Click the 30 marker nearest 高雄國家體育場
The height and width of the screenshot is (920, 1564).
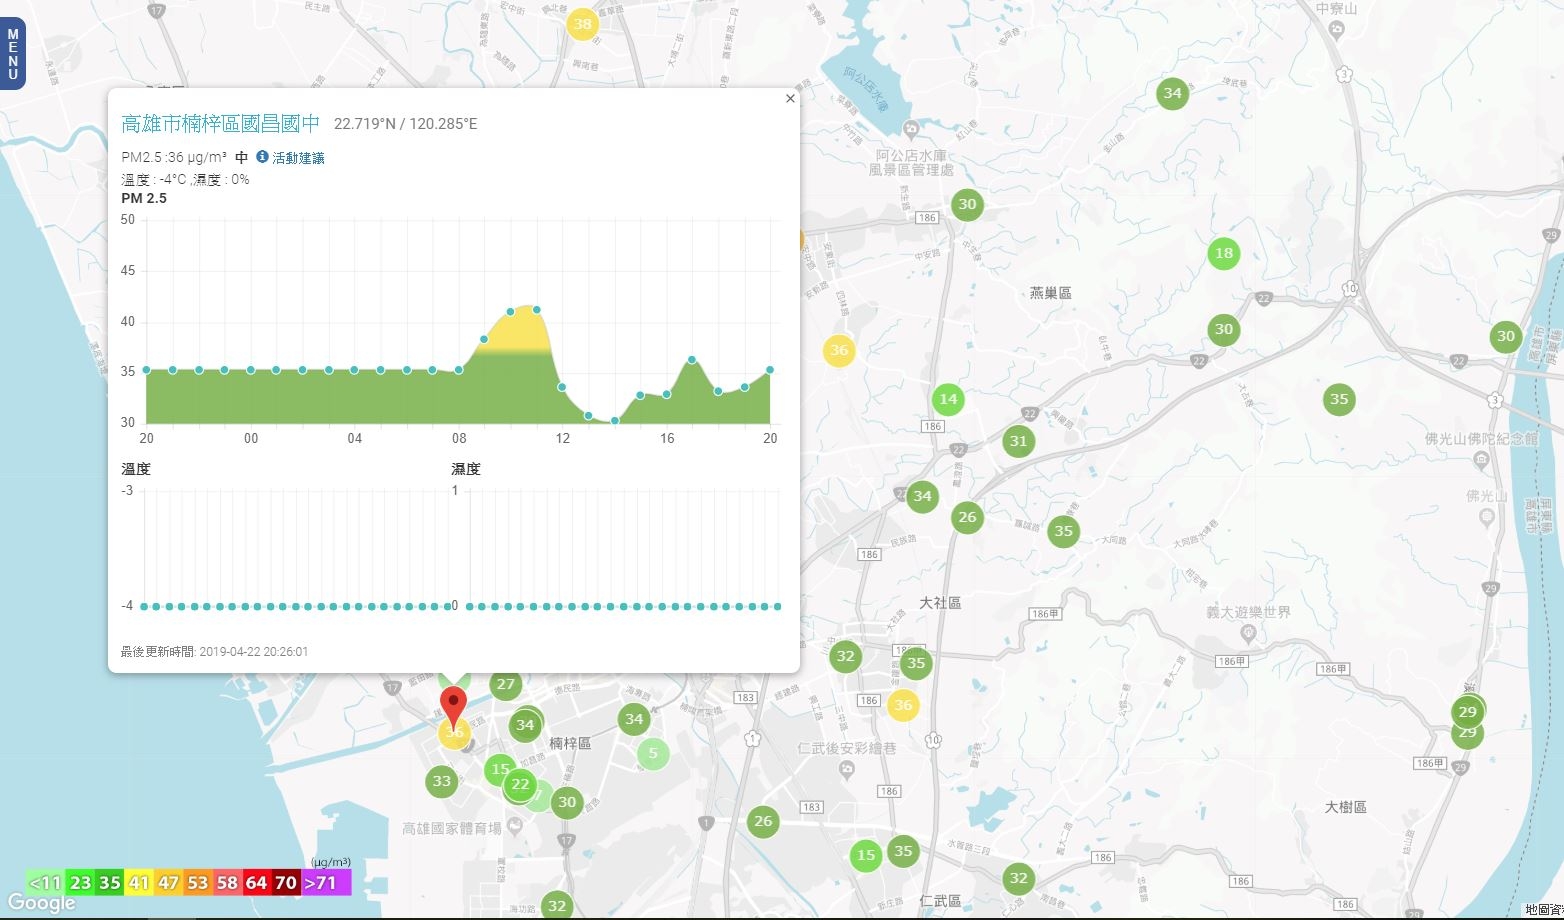click(567, 802)
